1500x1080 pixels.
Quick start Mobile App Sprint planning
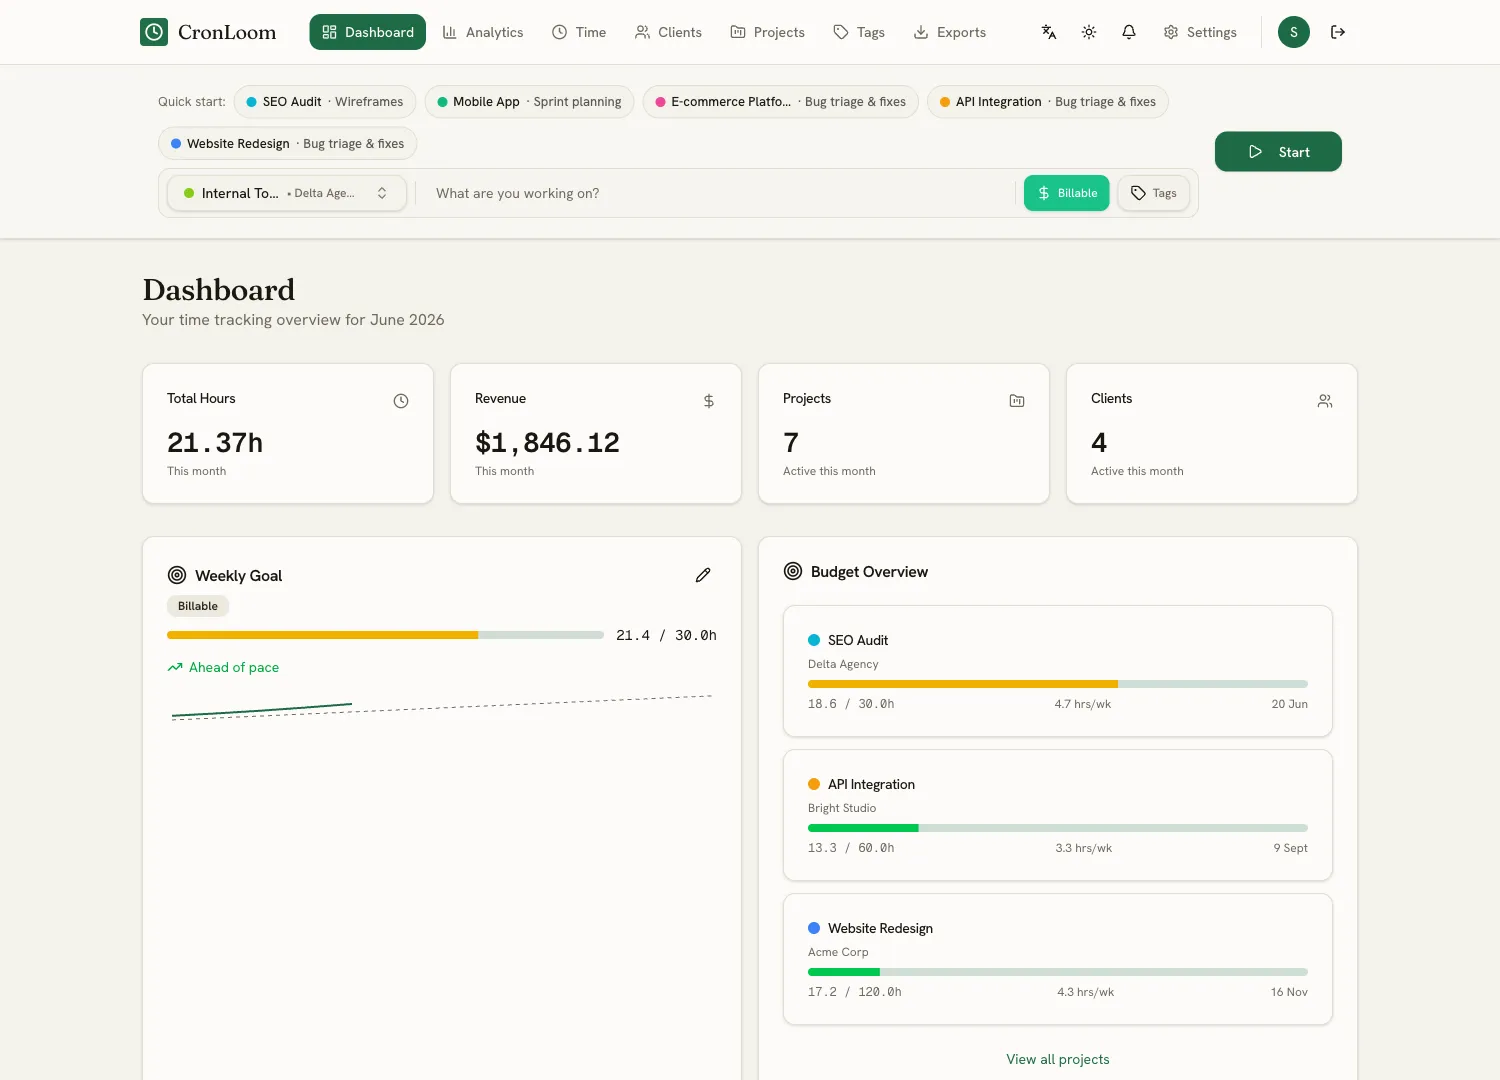(x=529, y=102)
